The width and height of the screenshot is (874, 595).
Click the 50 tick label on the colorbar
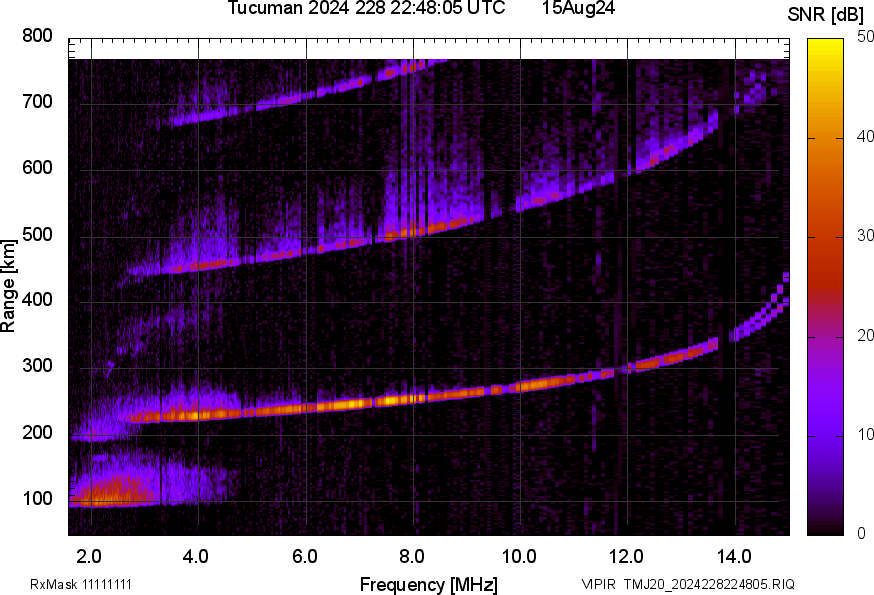coord(865,37)
